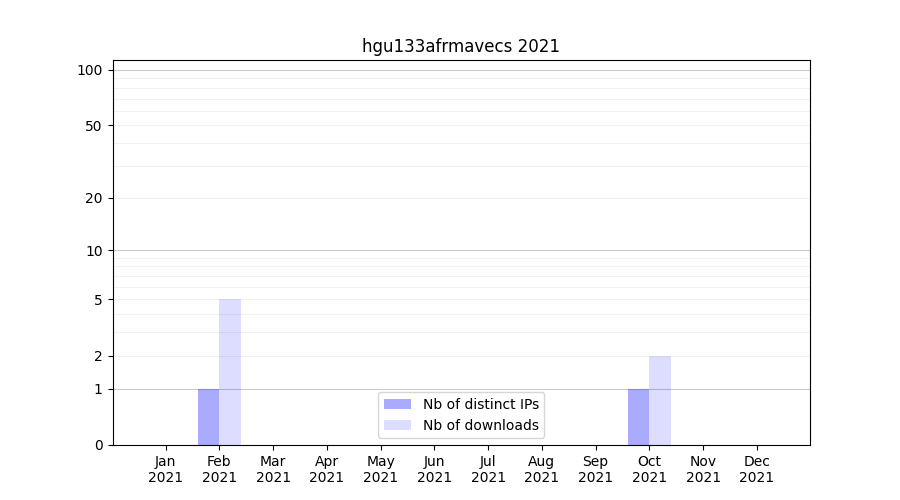Click the Mar 2021 x-axis label
900x500 pixels.
(x=273, y=469)
